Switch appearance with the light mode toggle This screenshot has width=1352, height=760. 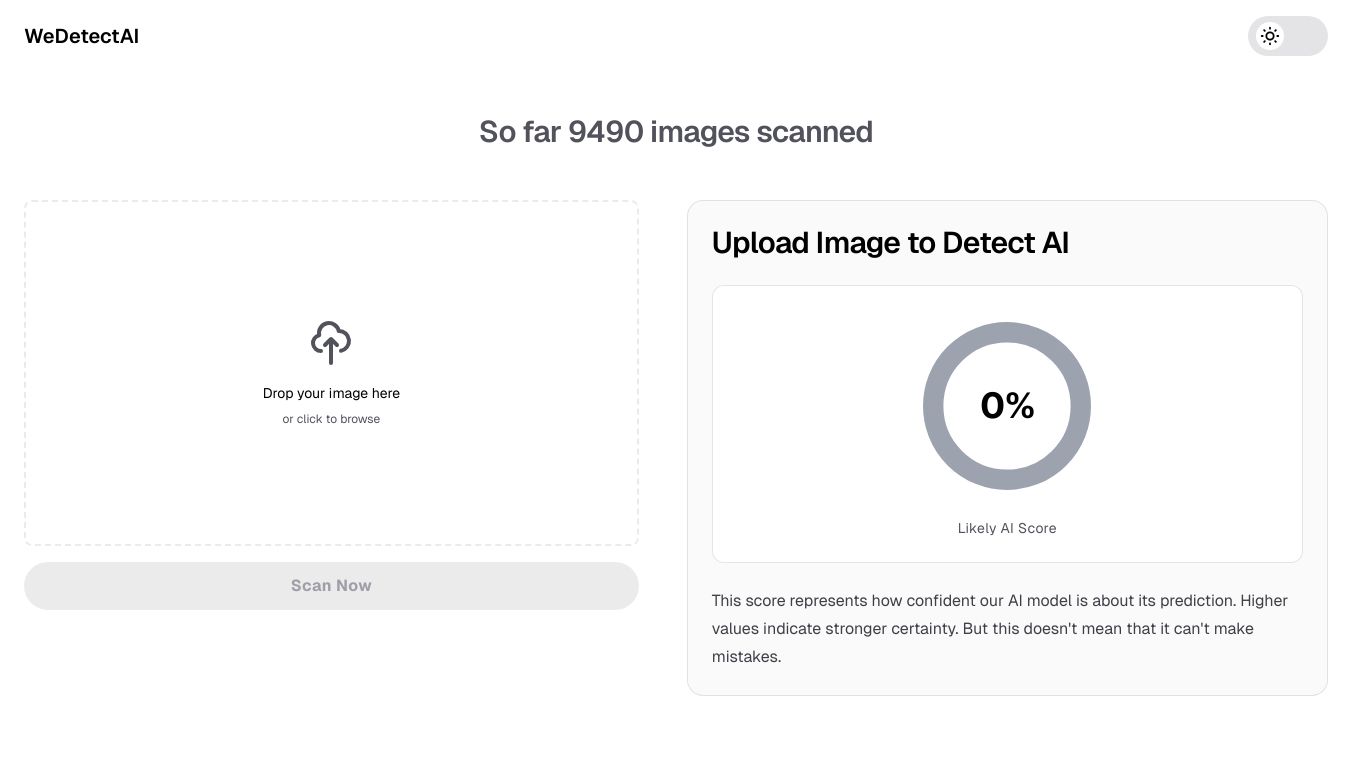(1288, 36)
